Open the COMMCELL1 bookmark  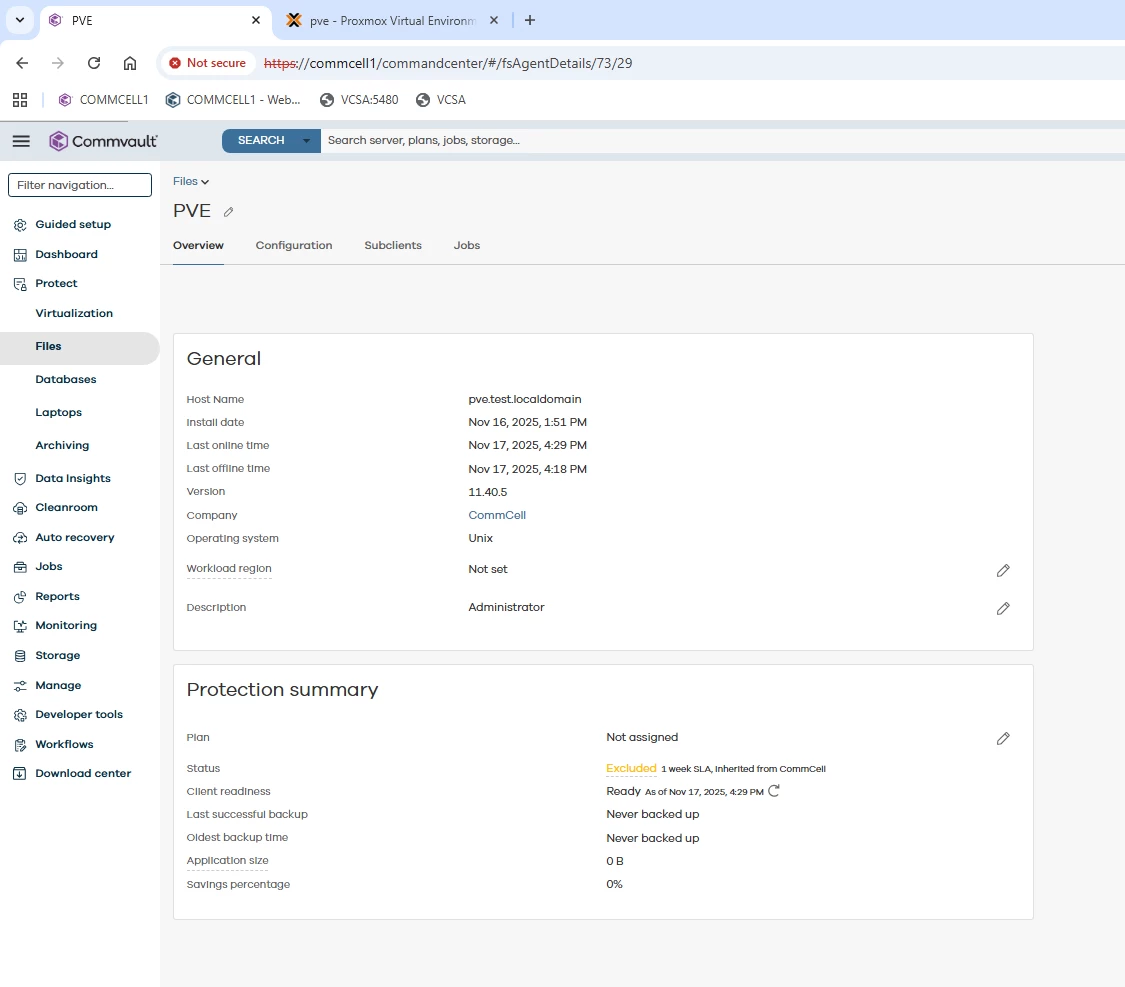coord(103,100)
